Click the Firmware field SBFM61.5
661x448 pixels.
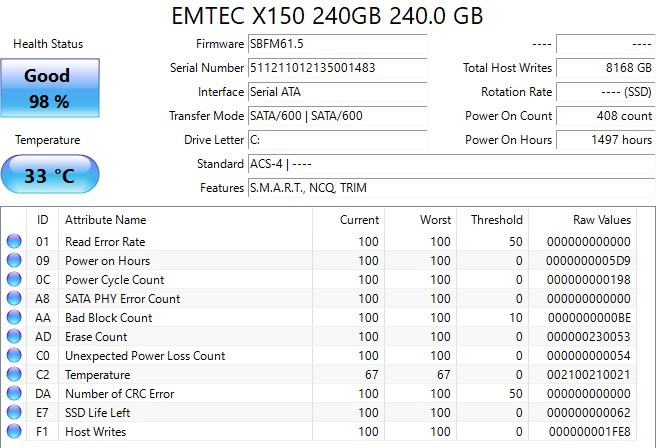pyautogui.click(x=337, y=44)
